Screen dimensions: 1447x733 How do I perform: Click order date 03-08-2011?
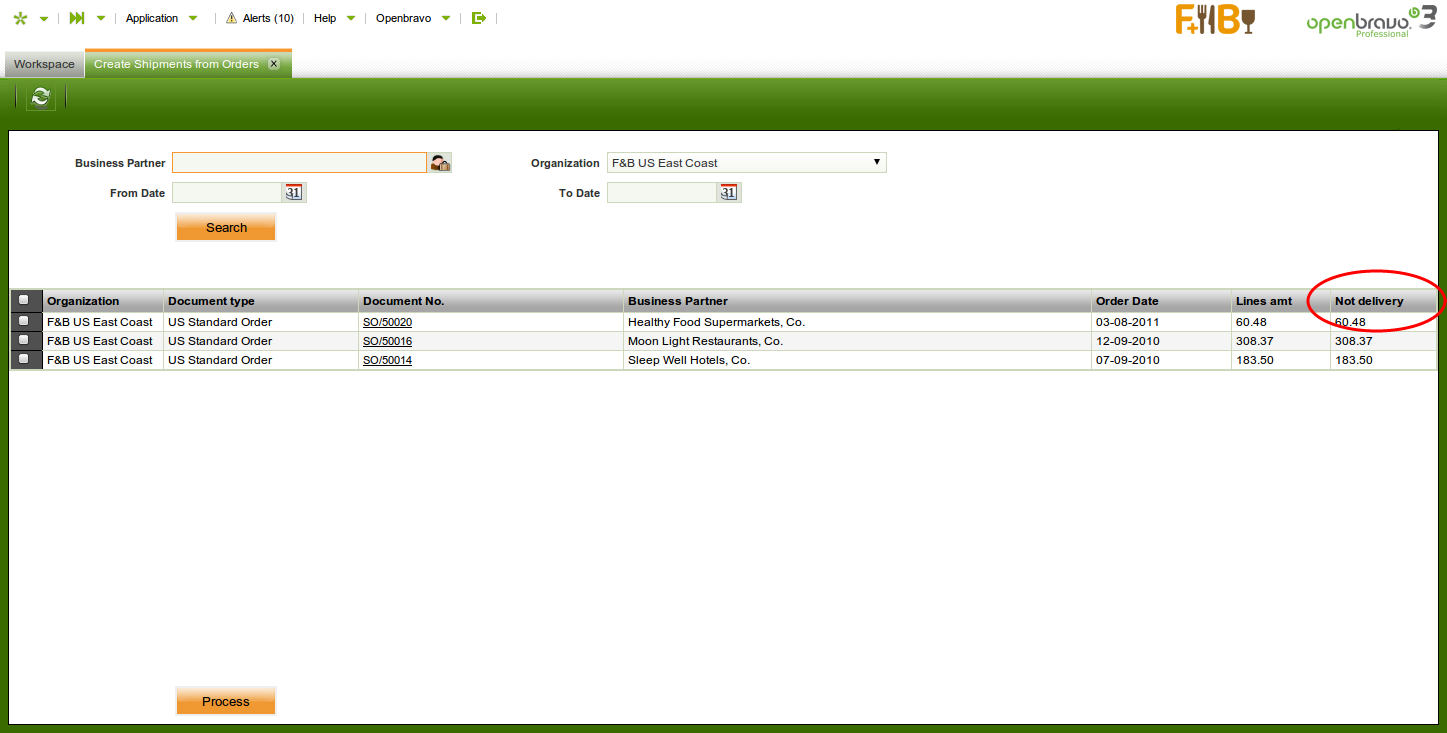[1128, 322]
